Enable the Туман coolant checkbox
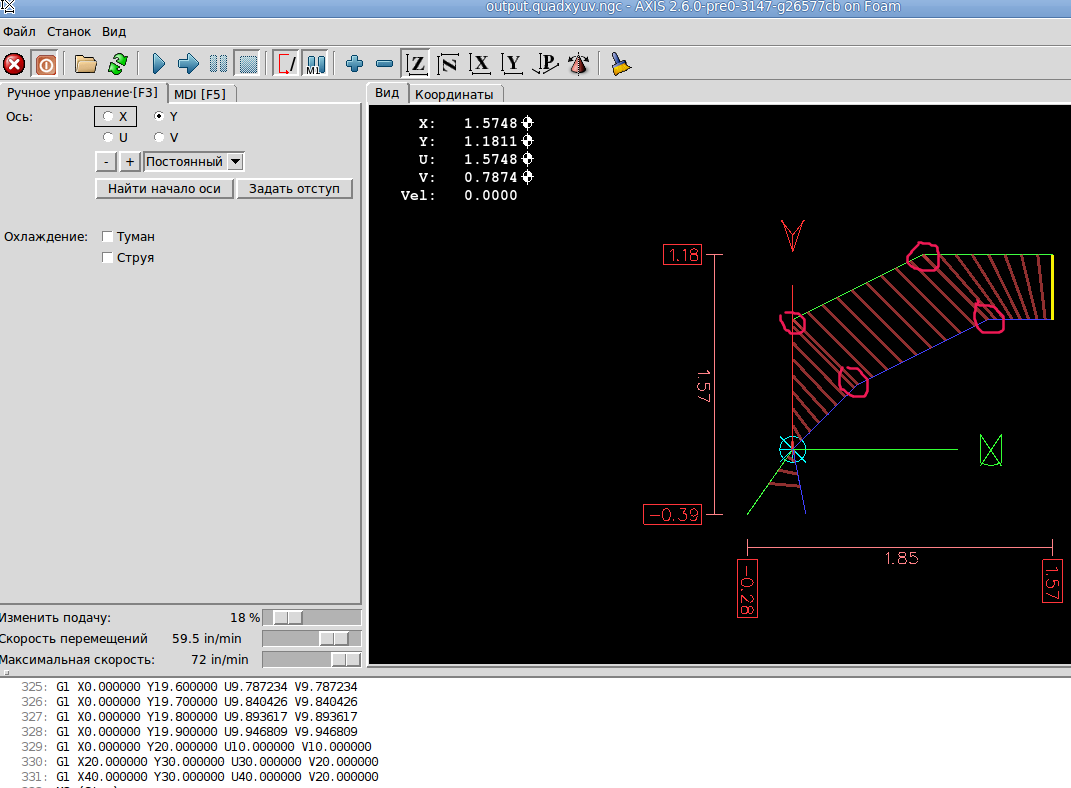 (x=108, y=237)
